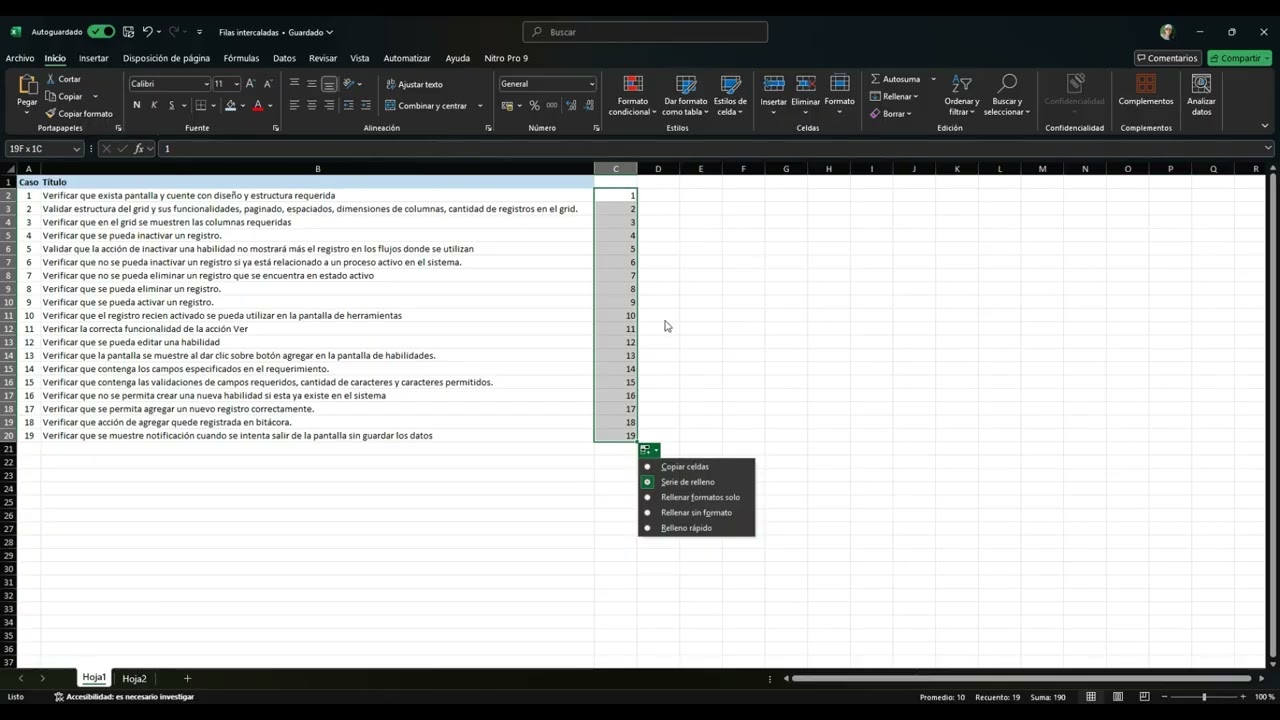Viewport: 1280px width, 720px height.
Task: Toggle italic K formatting
Action: click(154, 105)
